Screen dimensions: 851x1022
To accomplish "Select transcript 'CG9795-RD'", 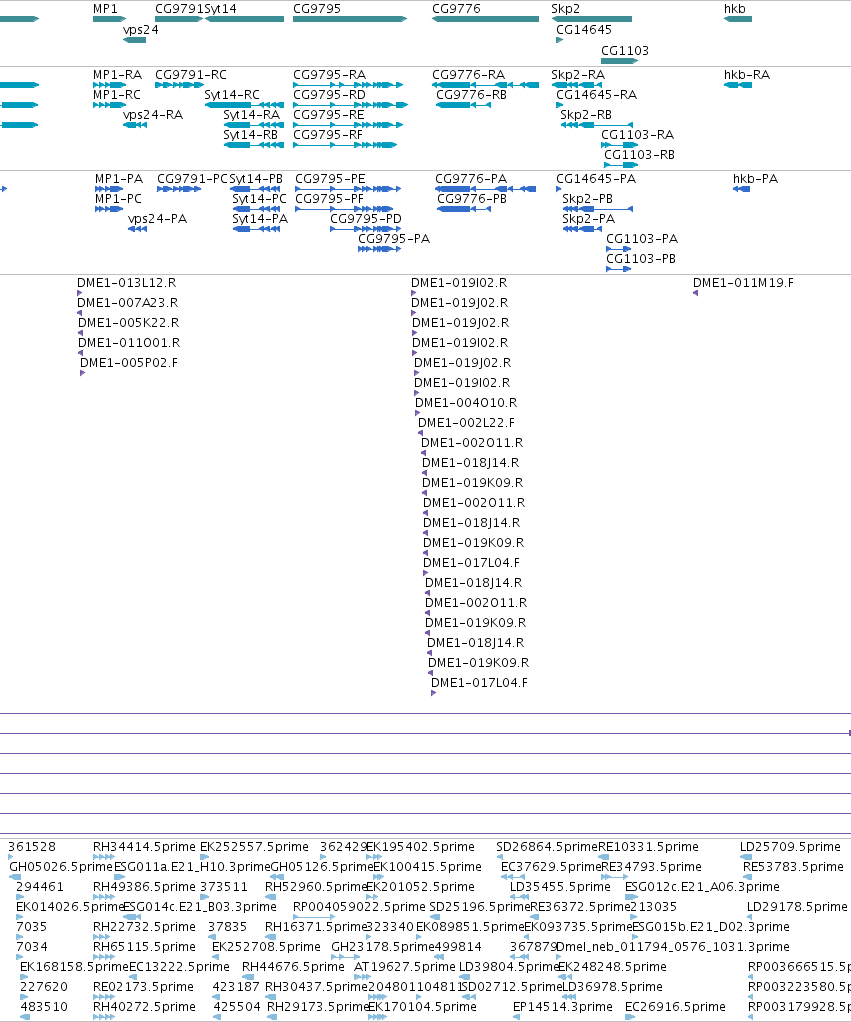I will pyautogui.click(x=330, y=95).
